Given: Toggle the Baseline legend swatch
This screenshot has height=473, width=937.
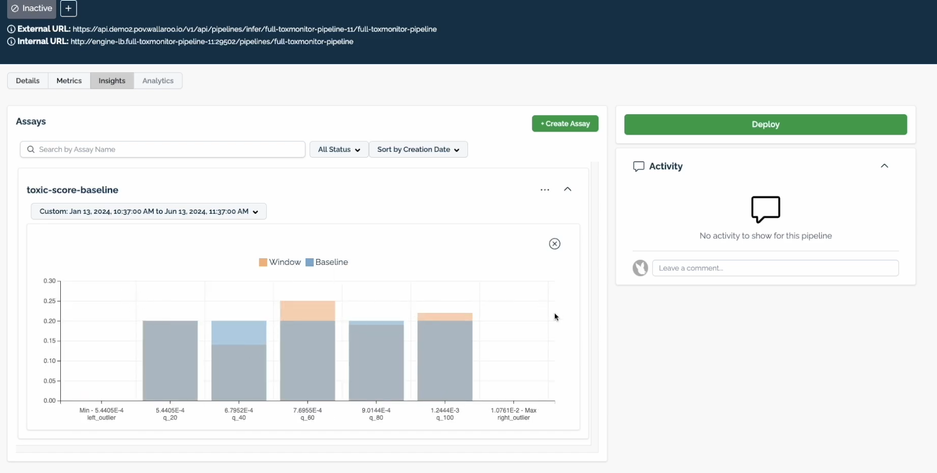Looking at the screenshot, I should tap(310, 262).
